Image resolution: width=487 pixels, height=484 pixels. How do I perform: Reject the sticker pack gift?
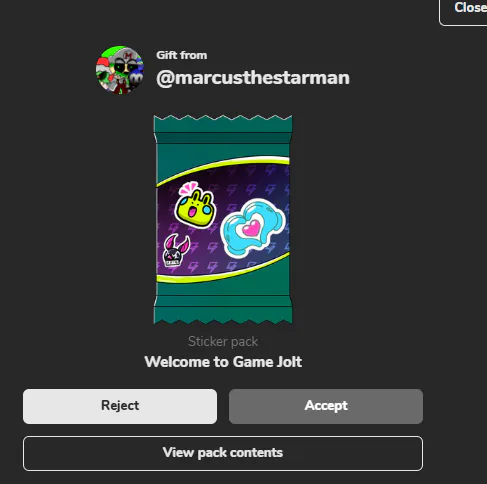click(120, 406)
